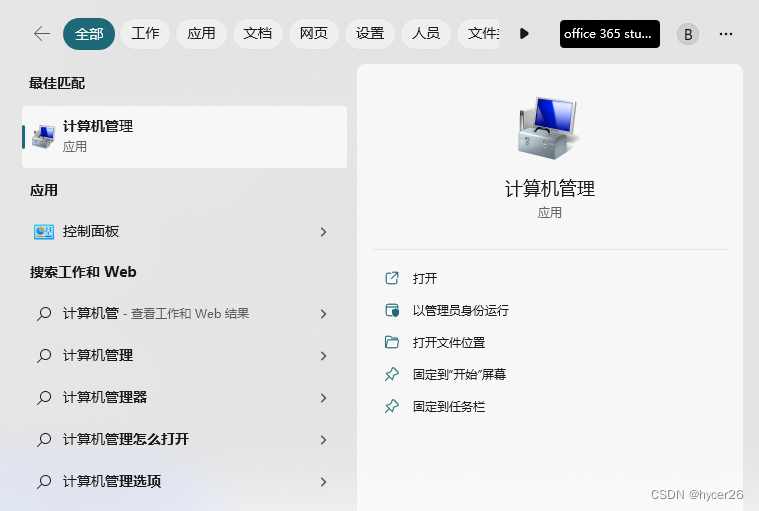Go back with the left arrow icon
The width and height of the screenshot is (759, 511).
pyautogui.click(x=42, y=34)
